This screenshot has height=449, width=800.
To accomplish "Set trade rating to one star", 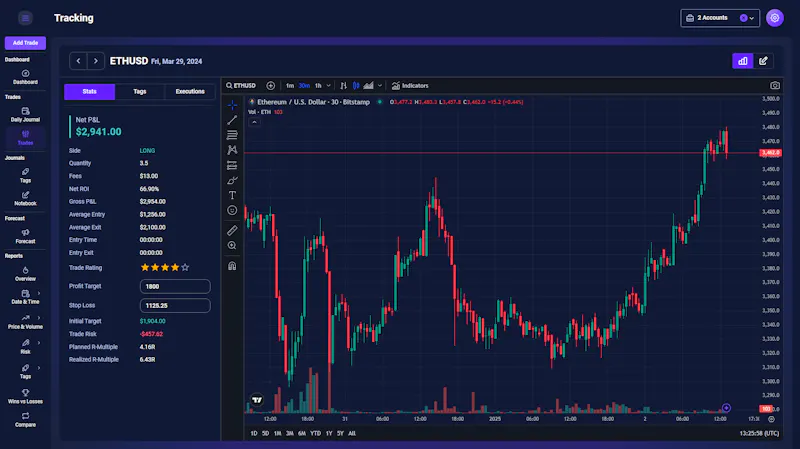I will [145, 267].
